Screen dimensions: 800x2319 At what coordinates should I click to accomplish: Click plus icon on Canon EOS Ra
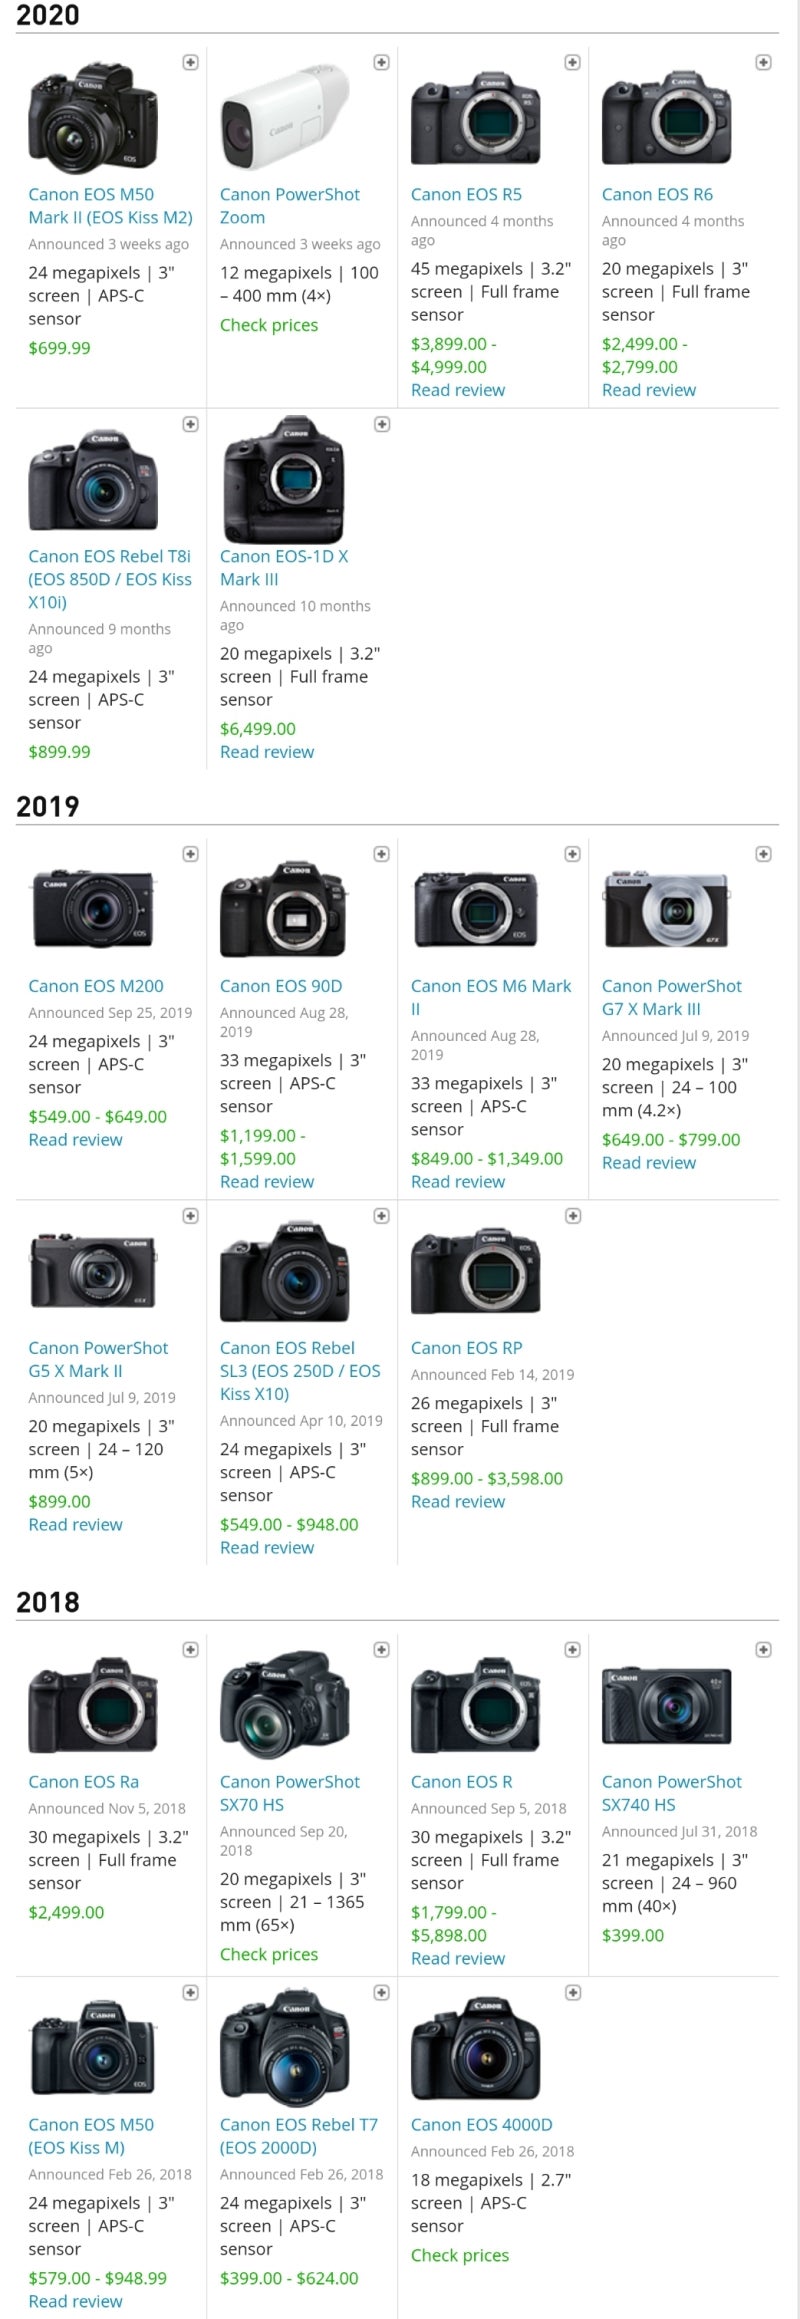190,1650
